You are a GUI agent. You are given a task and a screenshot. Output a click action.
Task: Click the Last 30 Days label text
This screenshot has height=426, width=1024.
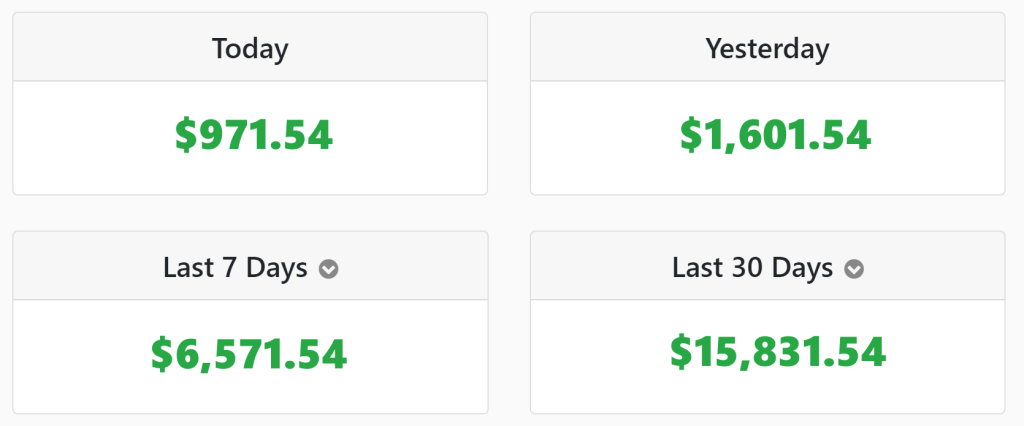[x=752, y=268]
